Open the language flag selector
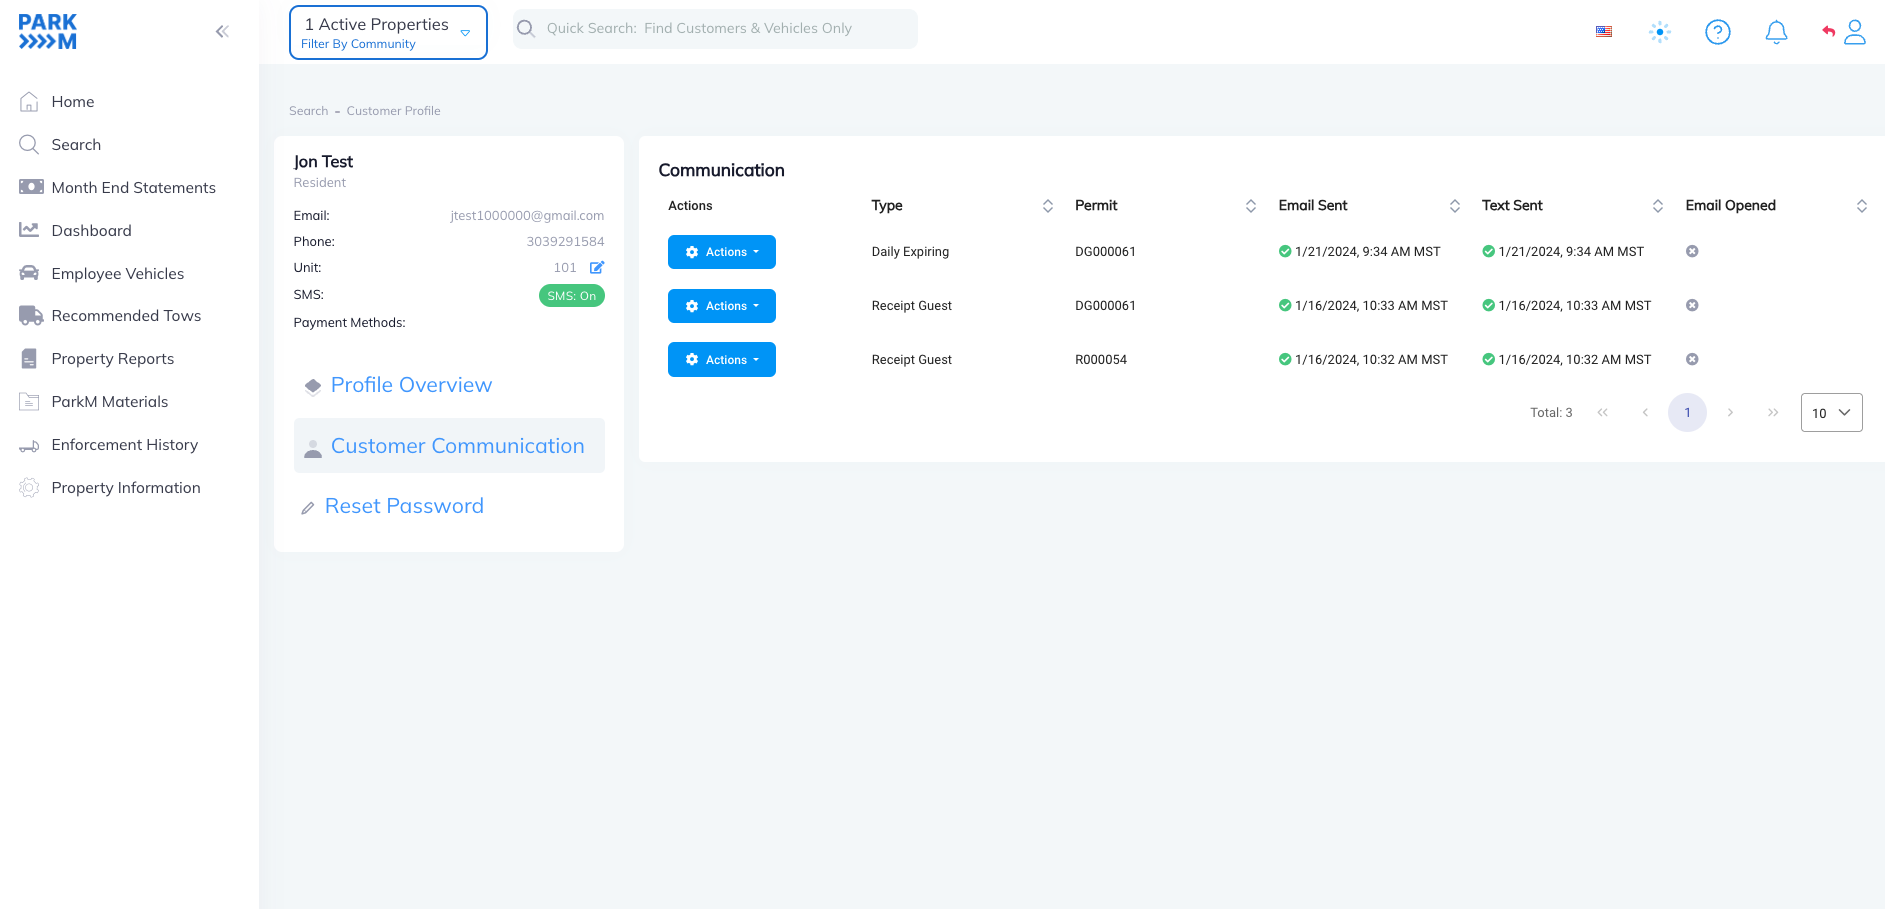Viewport: 1885px width, 909px height. click(x=1604, y=32)
